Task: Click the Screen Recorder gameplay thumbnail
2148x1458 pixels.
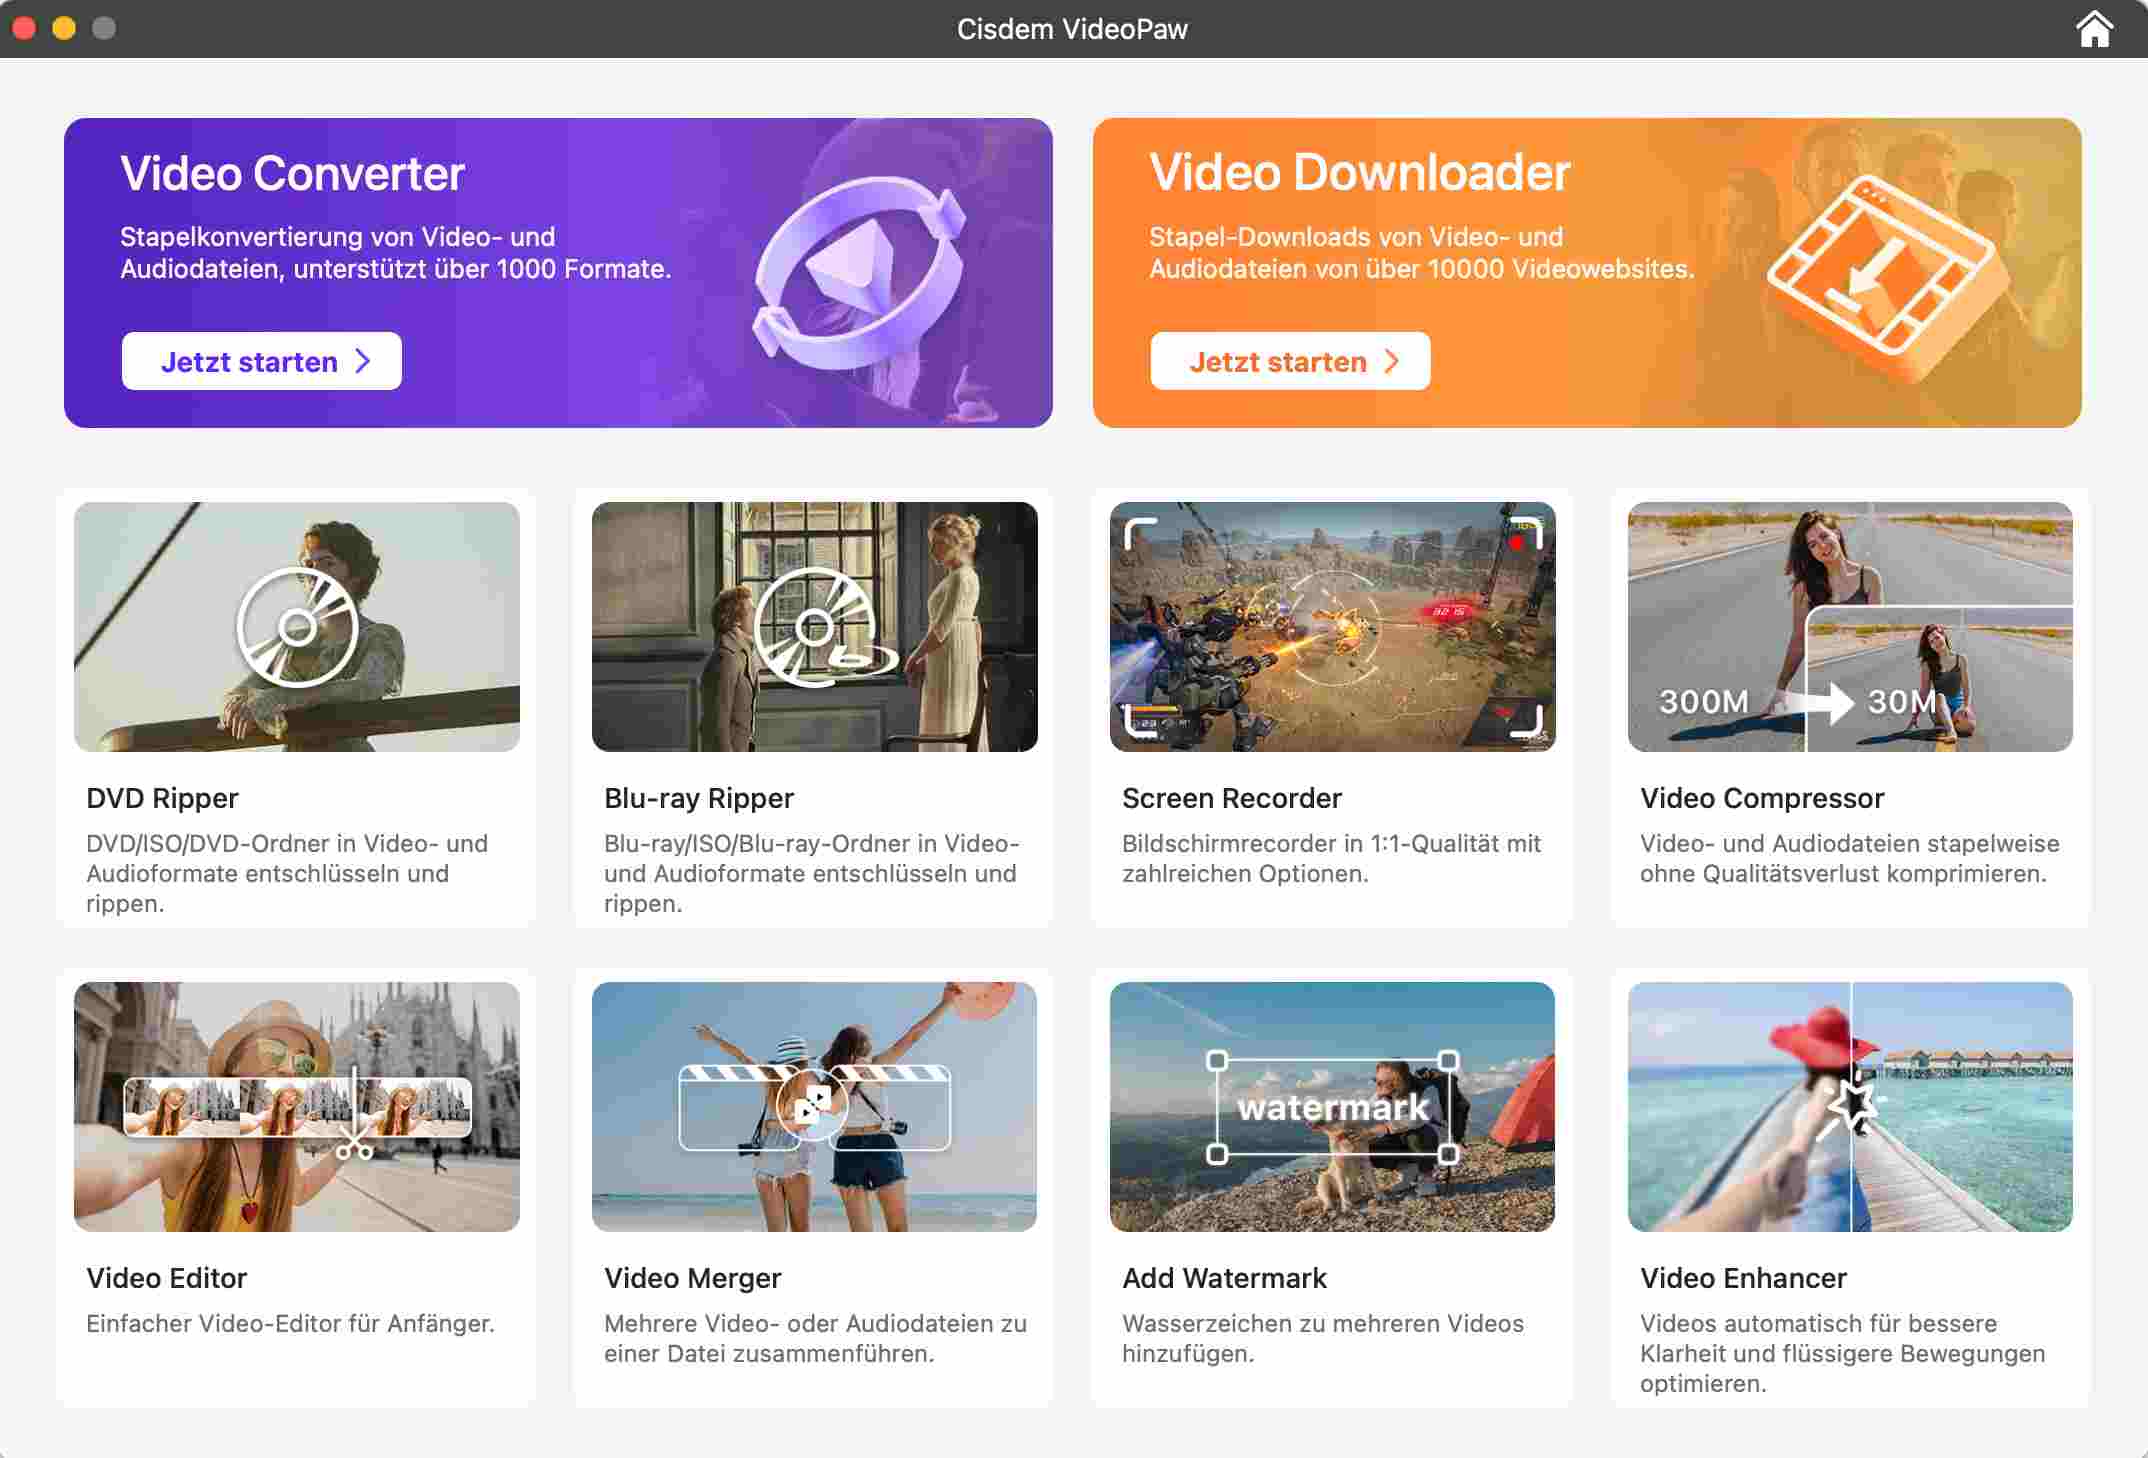Action: pos(1334,627)
